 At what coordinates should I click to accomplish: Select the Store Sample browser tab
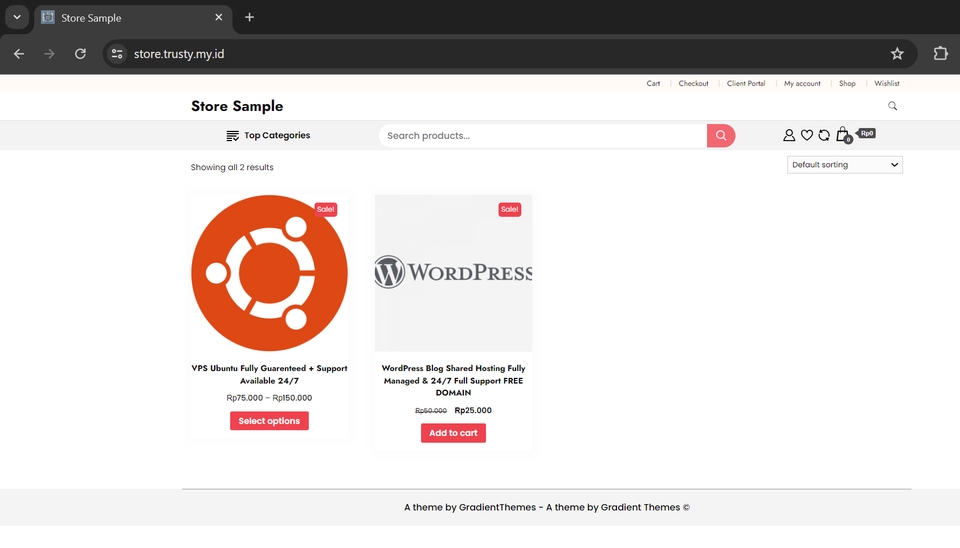coord(133,18)
